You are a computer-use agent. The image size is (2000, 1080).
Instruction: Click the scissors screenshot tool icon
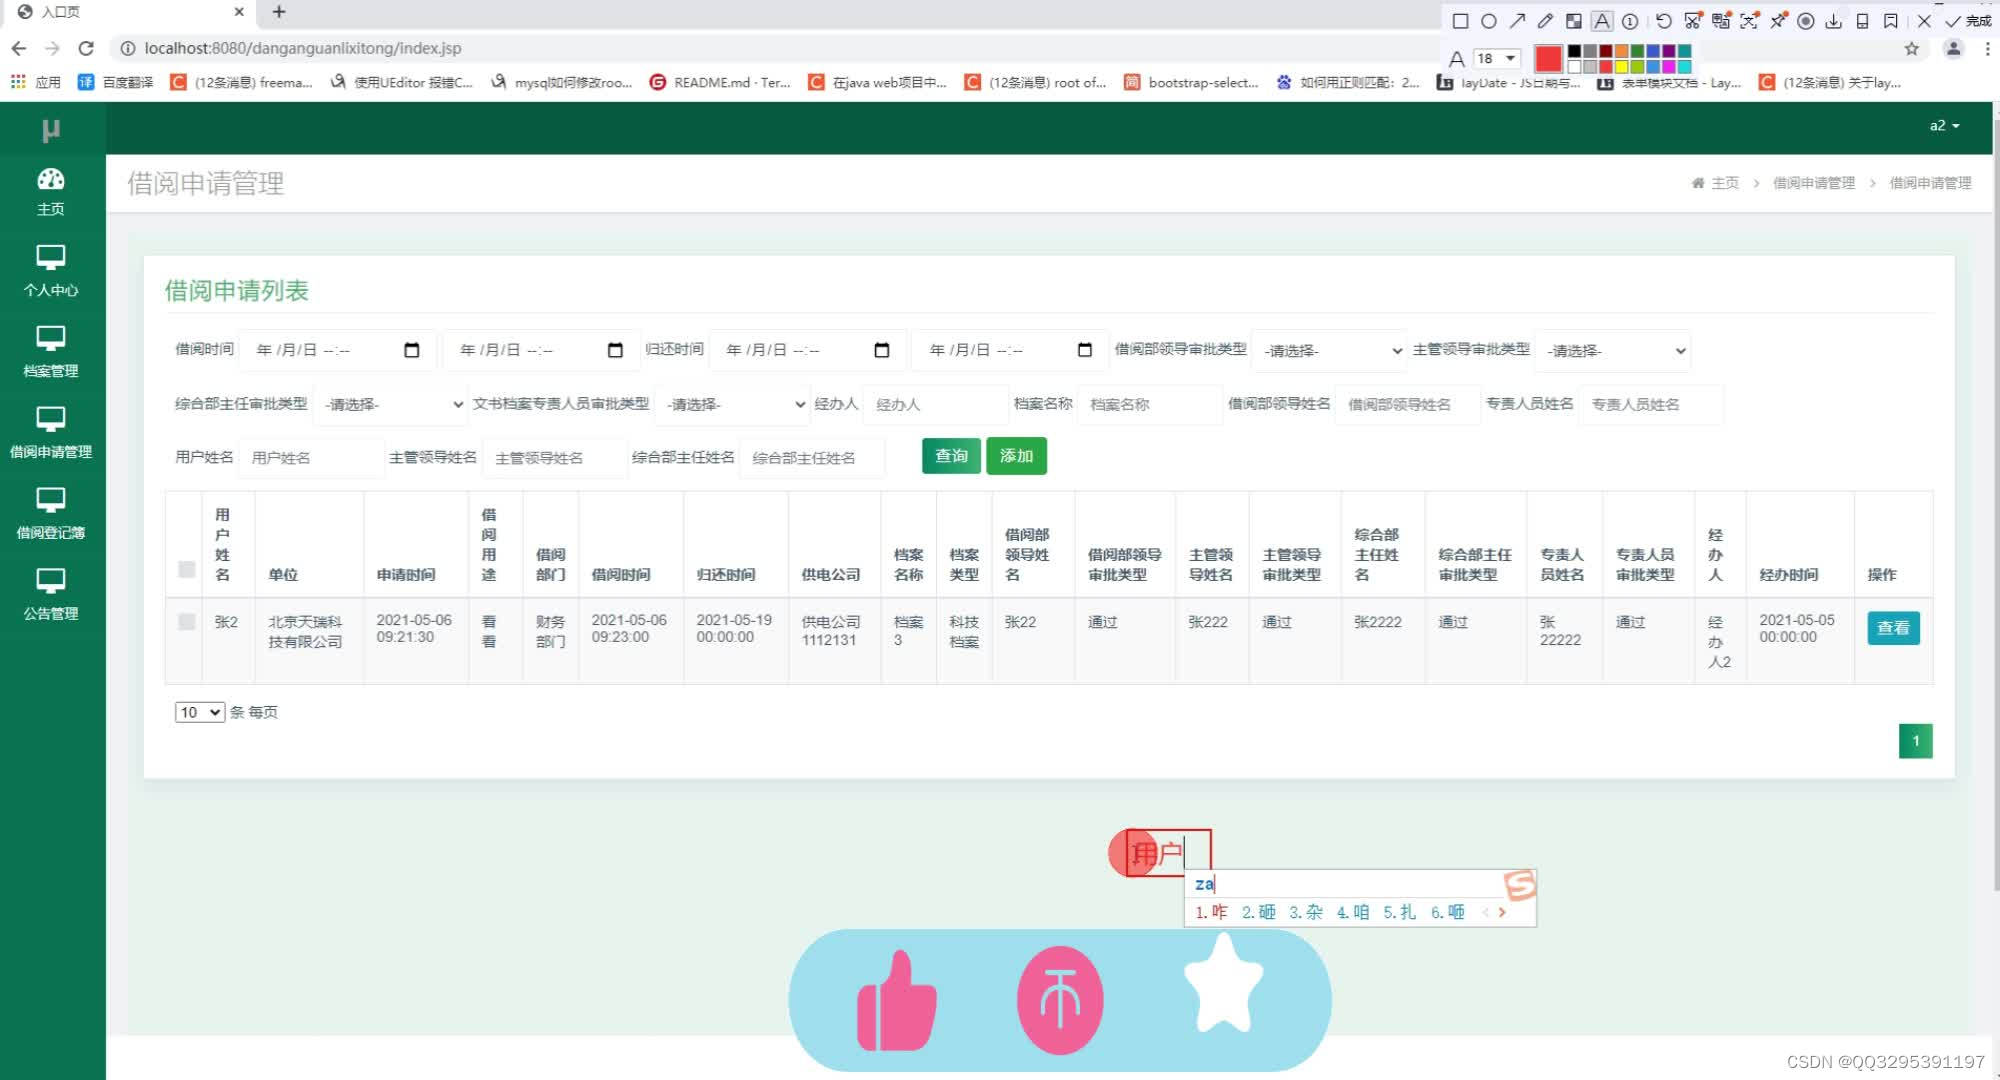point(1692,21)
